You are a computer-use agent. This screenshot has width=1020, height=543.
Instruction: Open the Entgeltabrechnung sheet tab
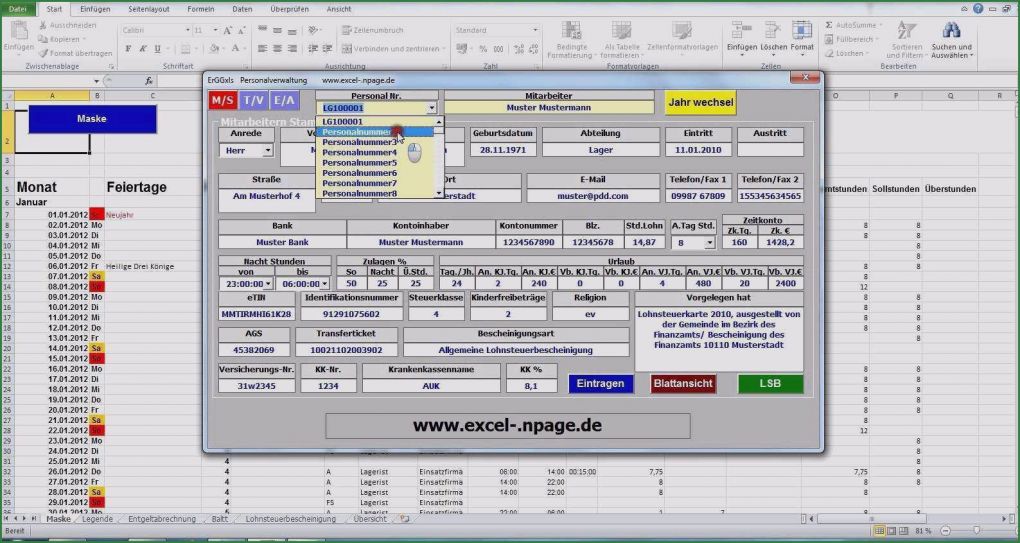pos(161,519)
